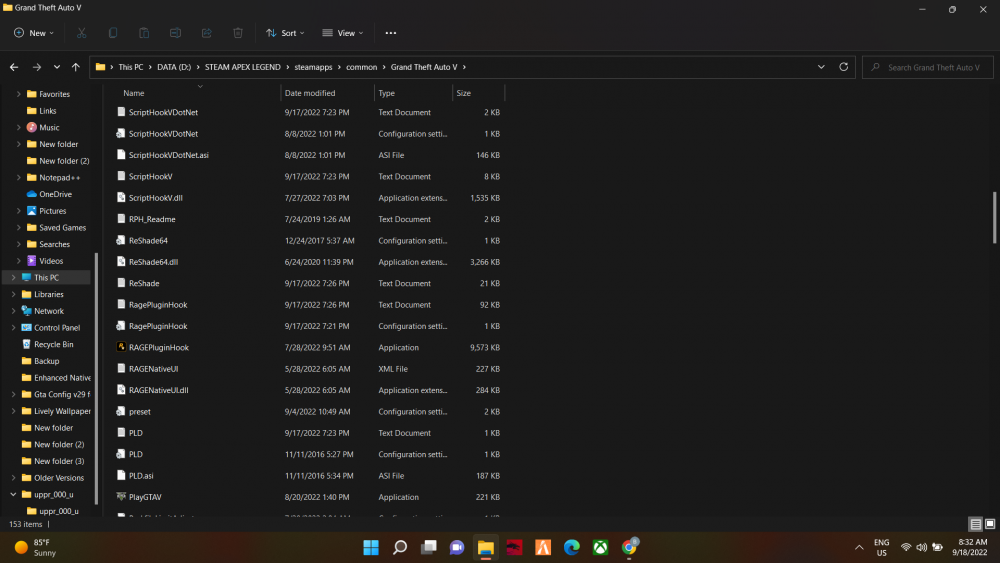Click the file list vertical scrollbar

(994, 217)
